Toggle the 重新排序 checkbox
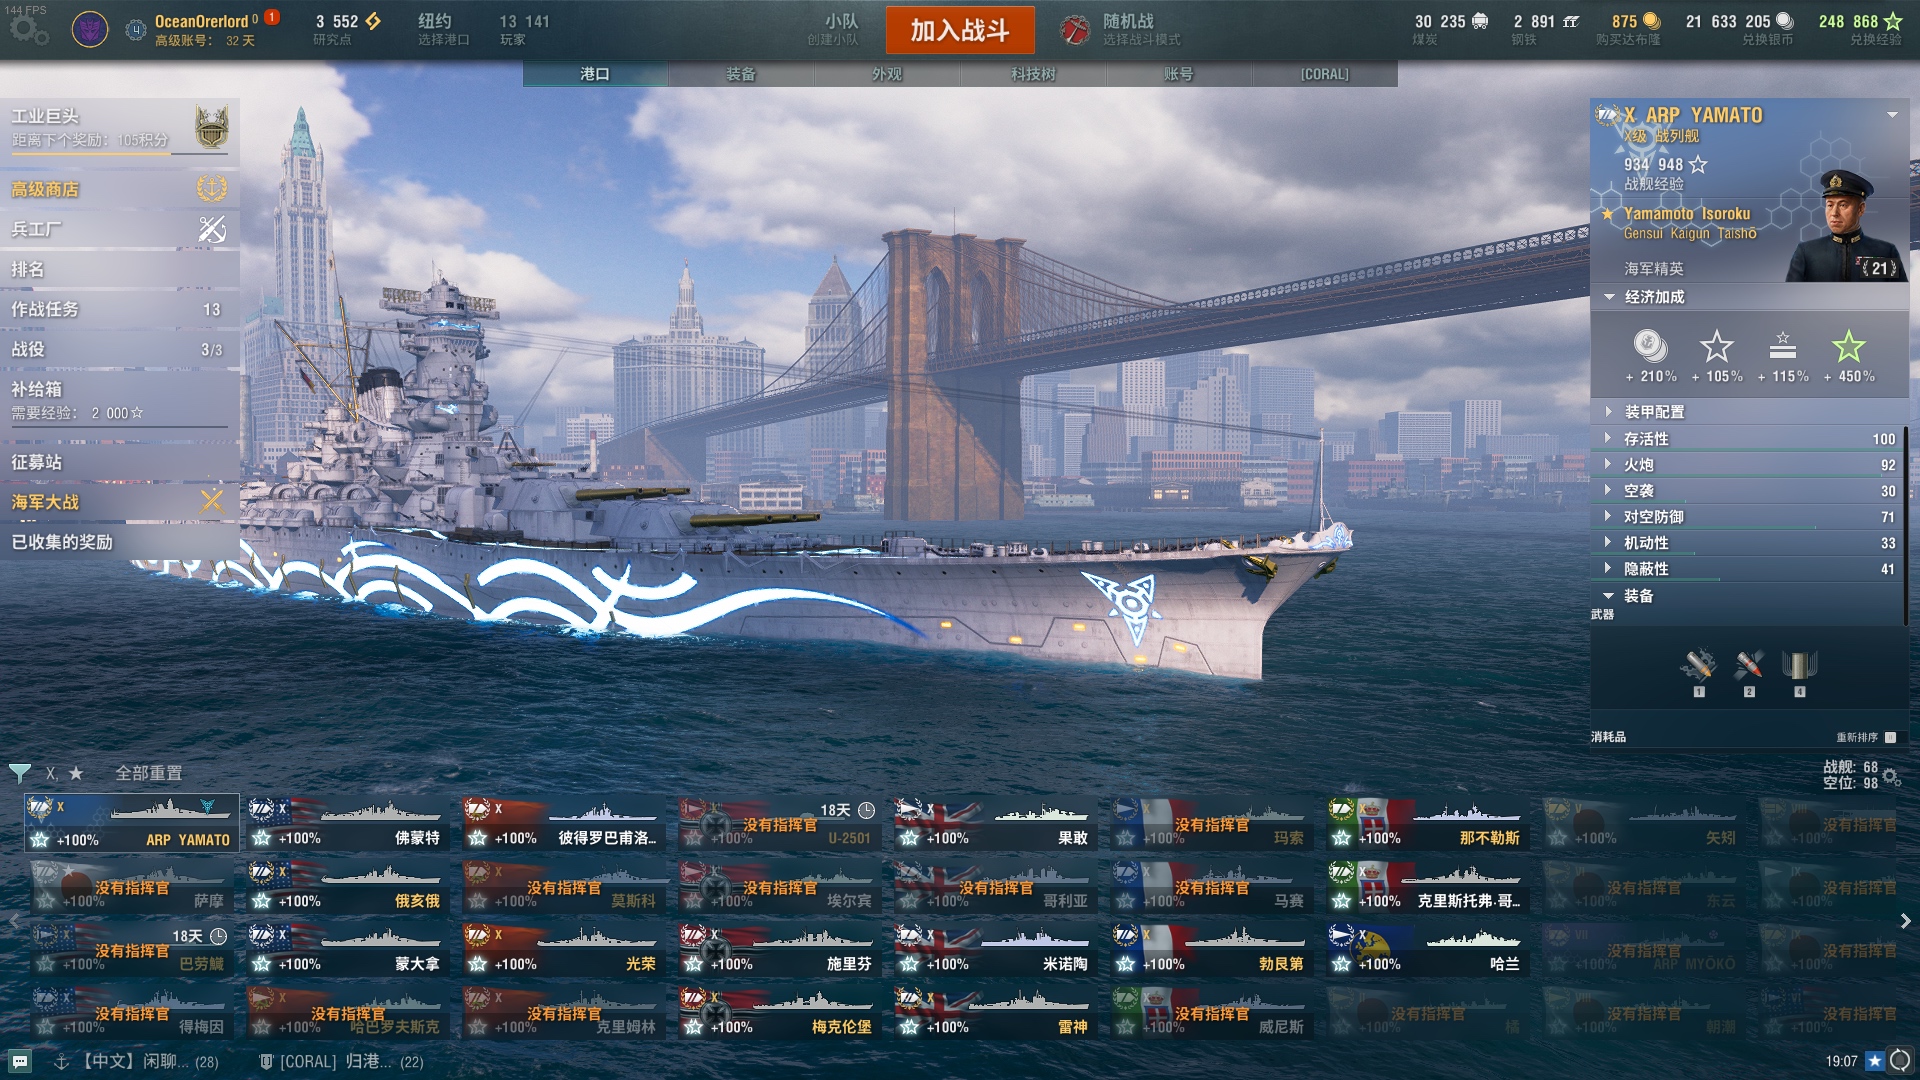Viewport: 1920px width, 1080px height. [x=1890, y=737]
